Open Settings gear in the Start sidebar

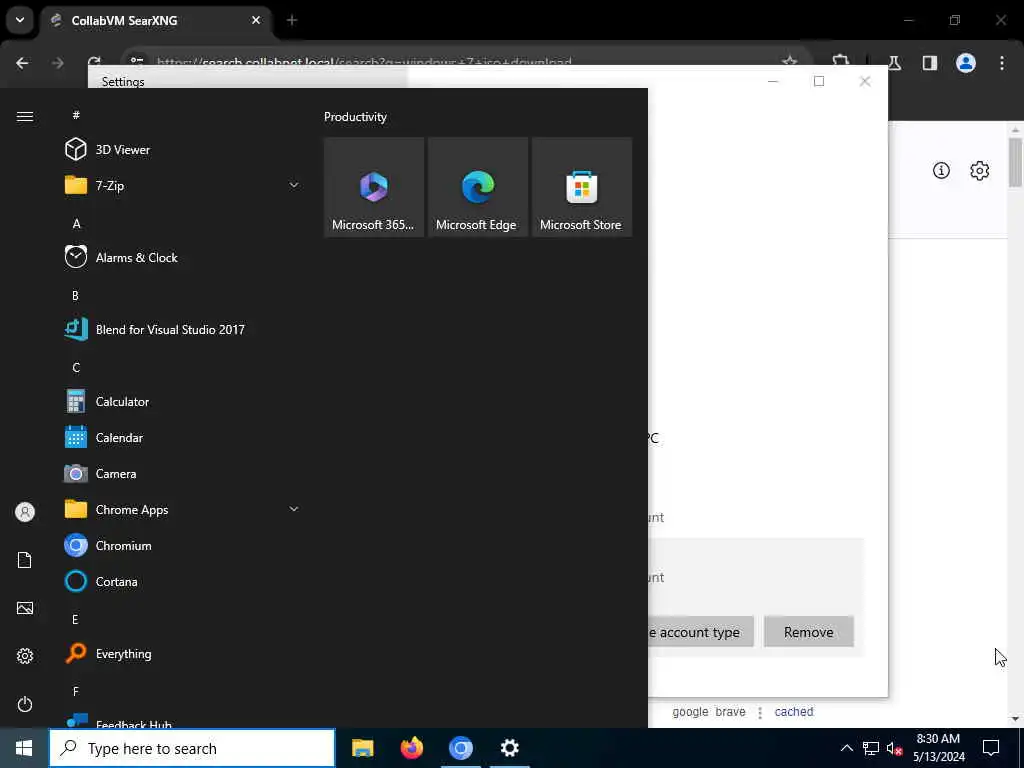click(x=25, y=656)
